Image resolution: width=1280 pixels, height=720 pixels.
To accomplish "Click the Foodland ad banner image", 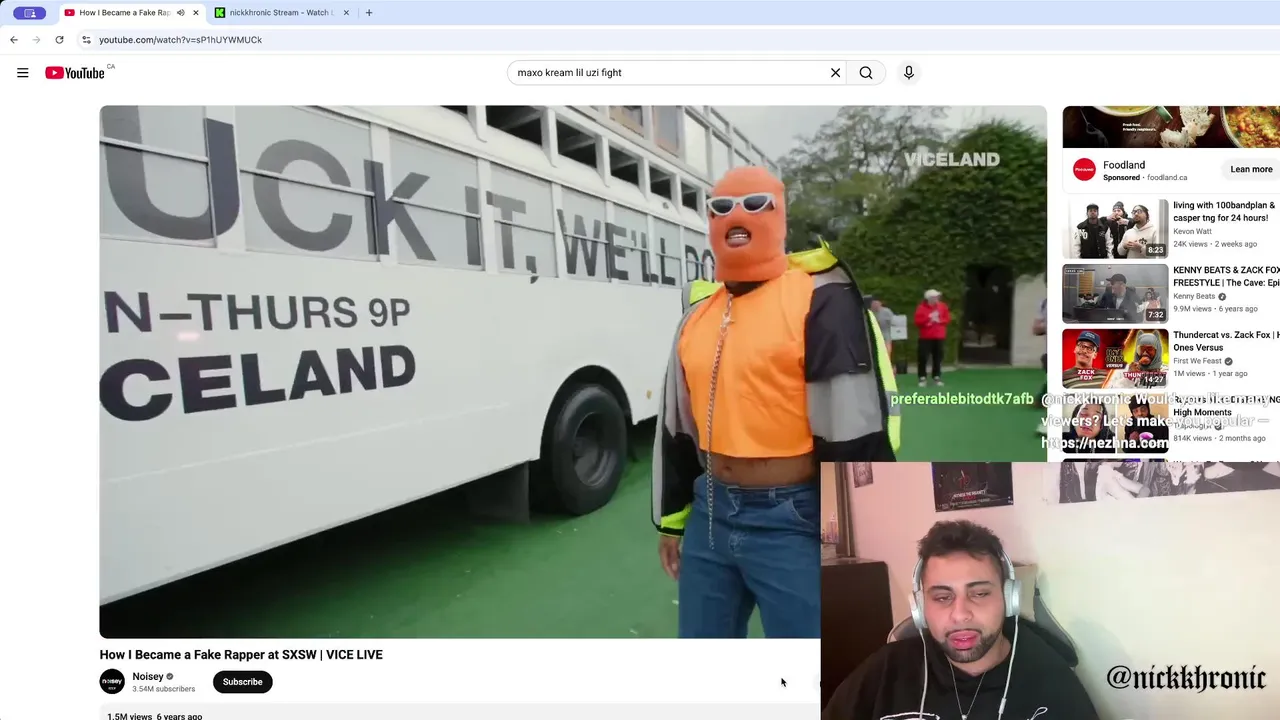I will 1171,127.
